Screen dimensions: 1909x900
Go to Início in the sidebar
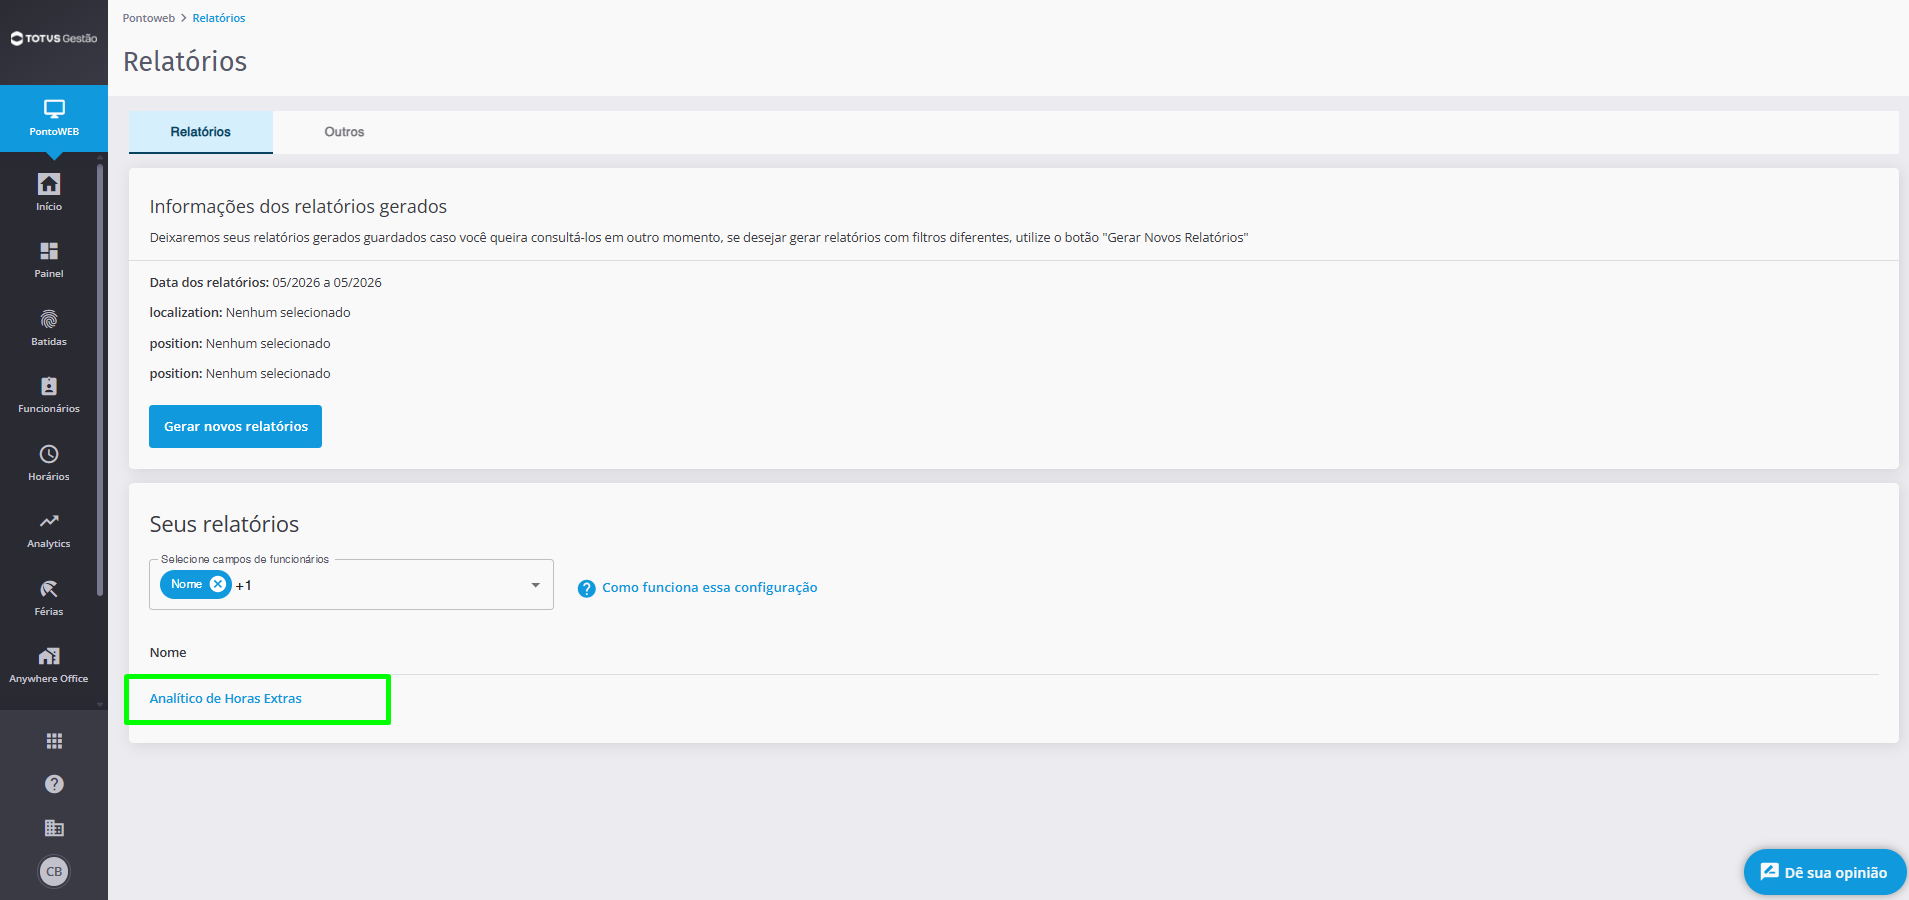tap(49, 192)
